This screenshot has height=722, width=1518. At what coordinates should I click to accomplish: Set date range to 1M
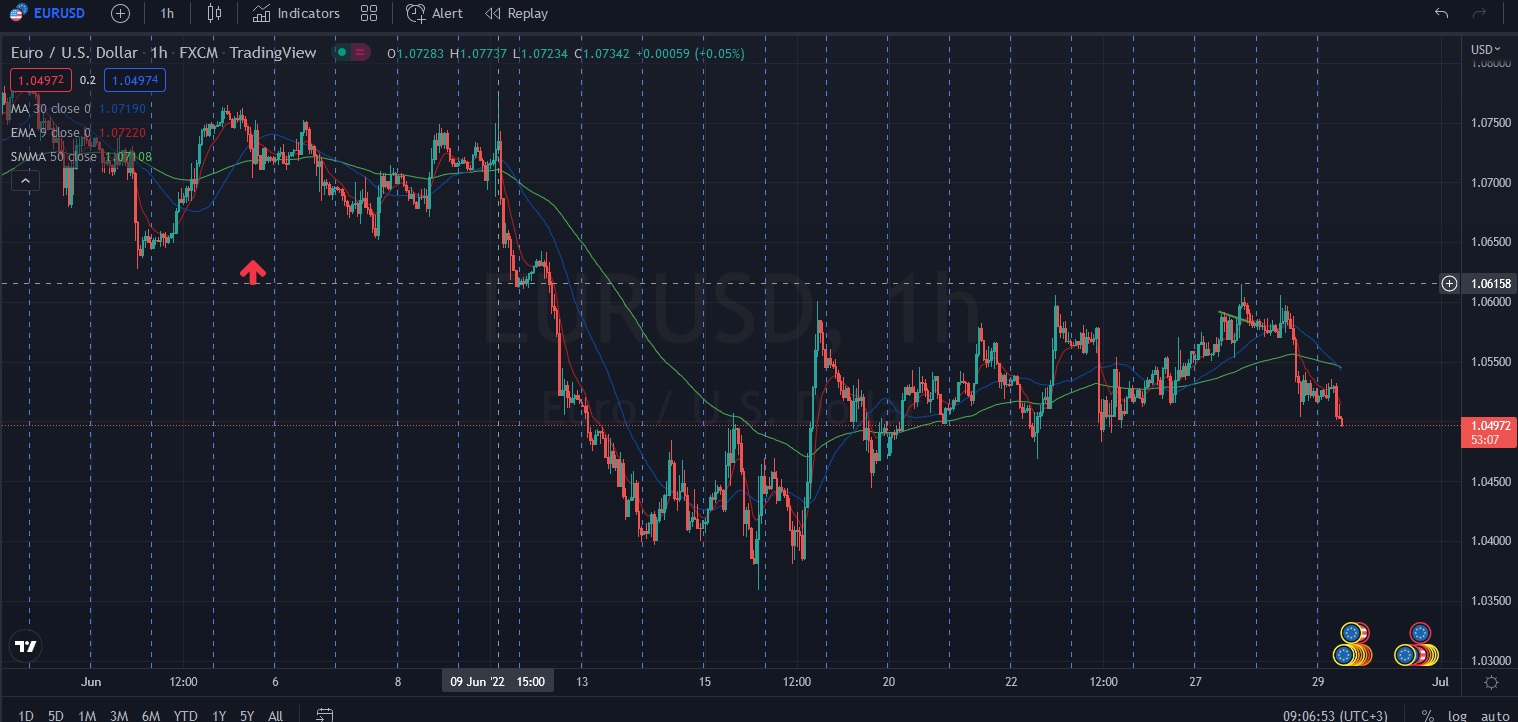[87, 715]
